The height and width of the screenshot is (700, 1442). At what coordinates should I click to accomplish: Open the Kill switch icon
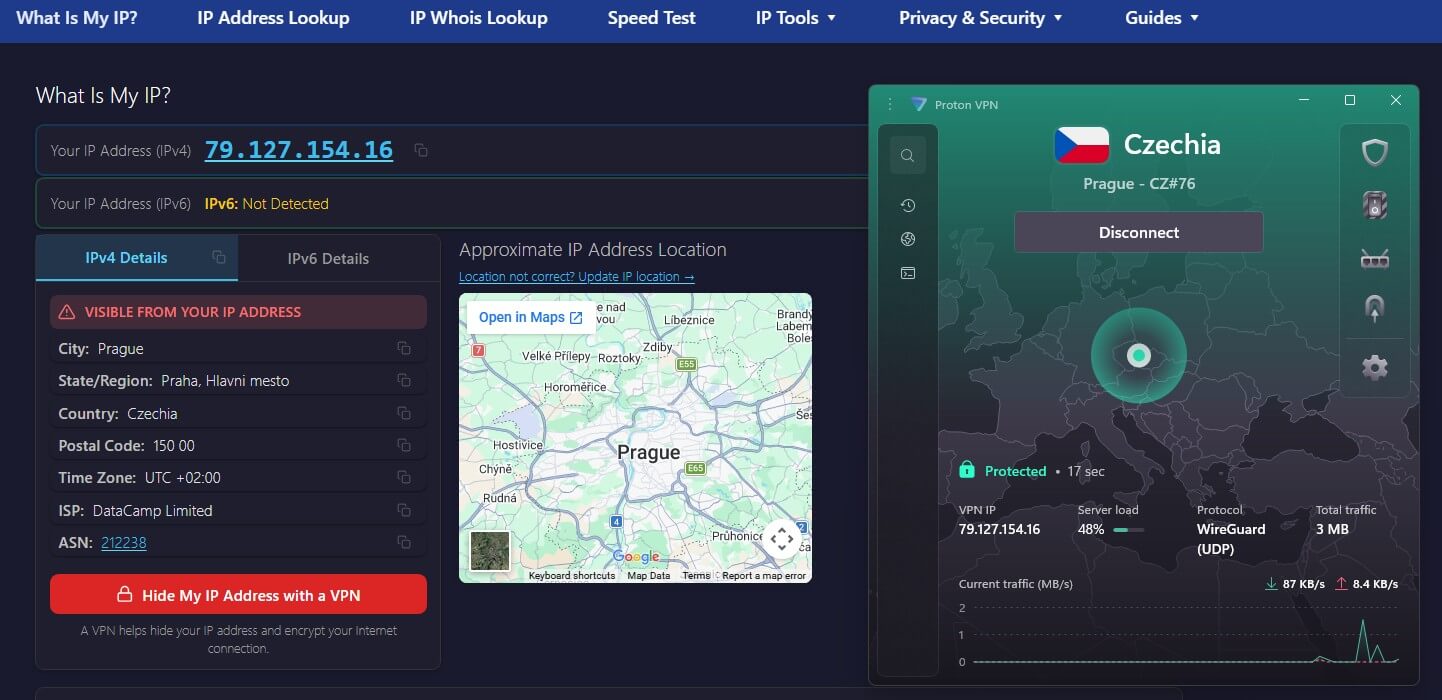[1375, 205]
